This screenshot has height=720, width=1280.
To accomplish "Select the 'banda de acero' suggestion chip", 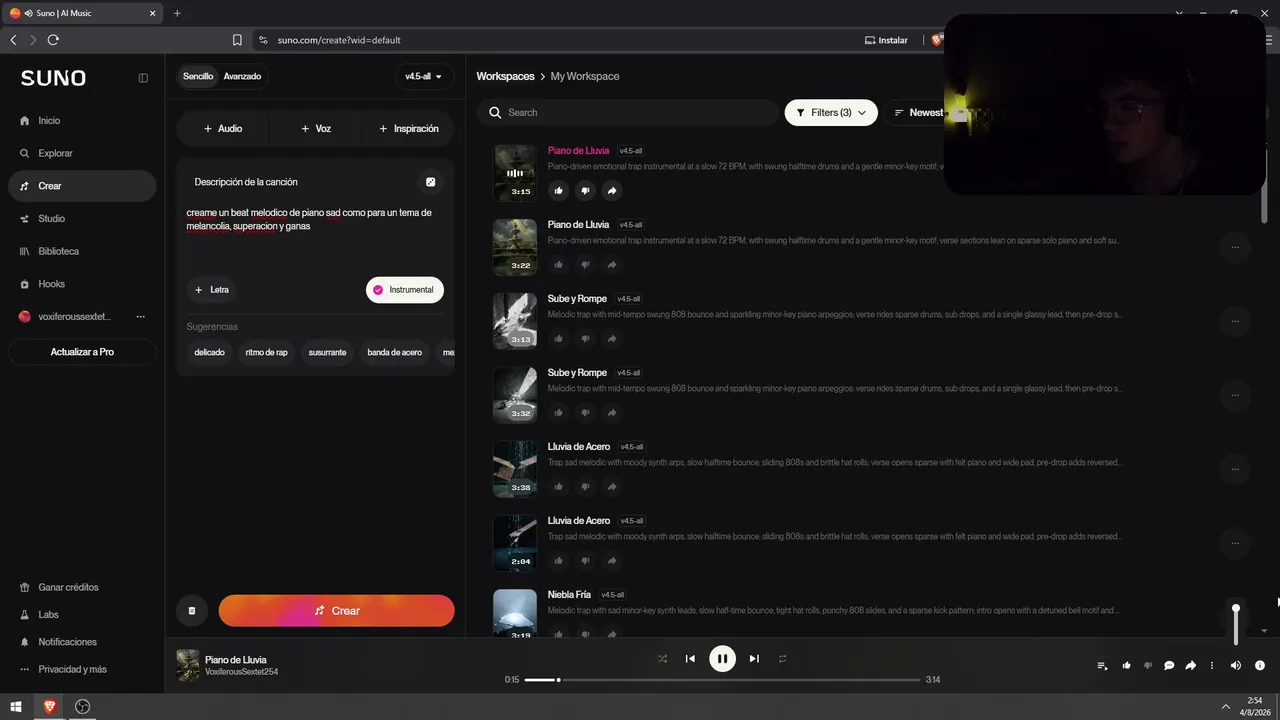I will coord(395,352).
